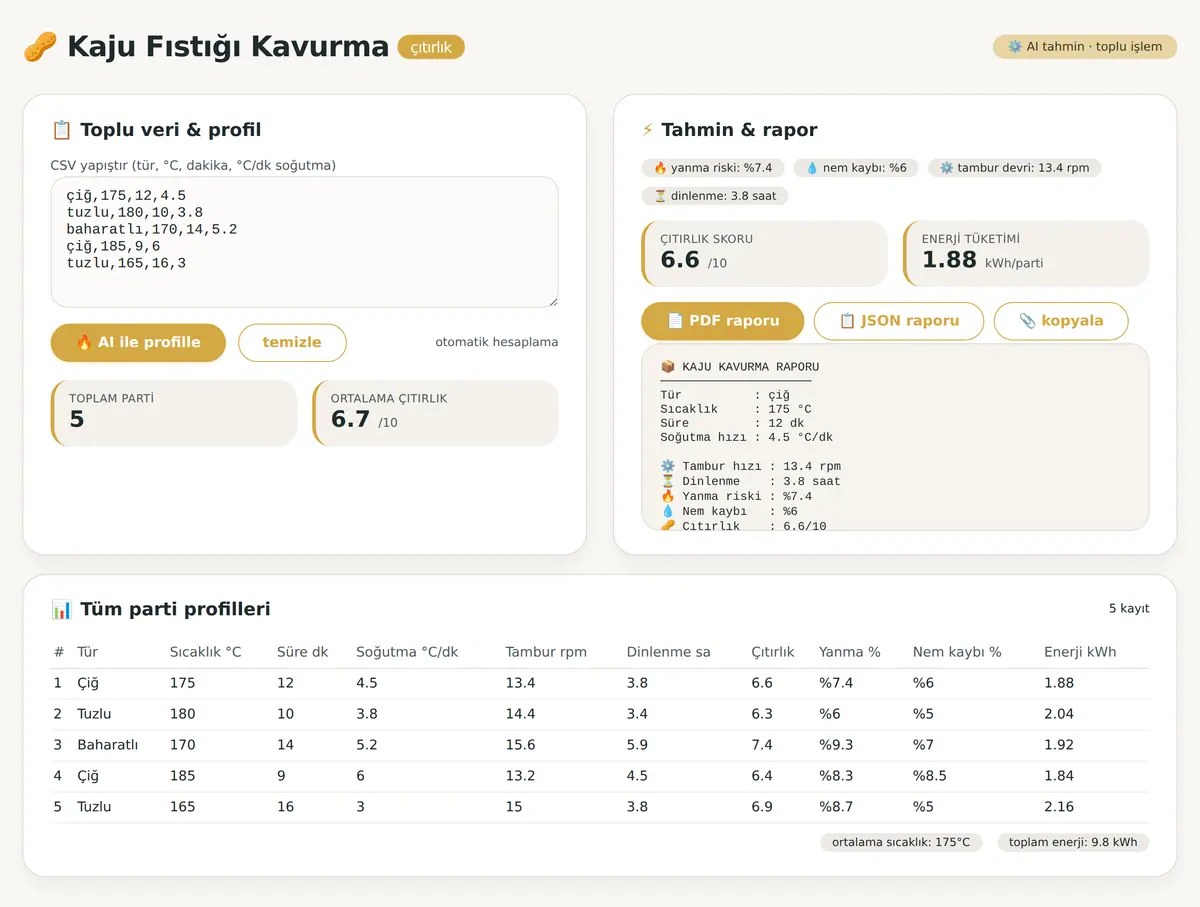Select the Baharatlı cell in the table

pos(108,745)
